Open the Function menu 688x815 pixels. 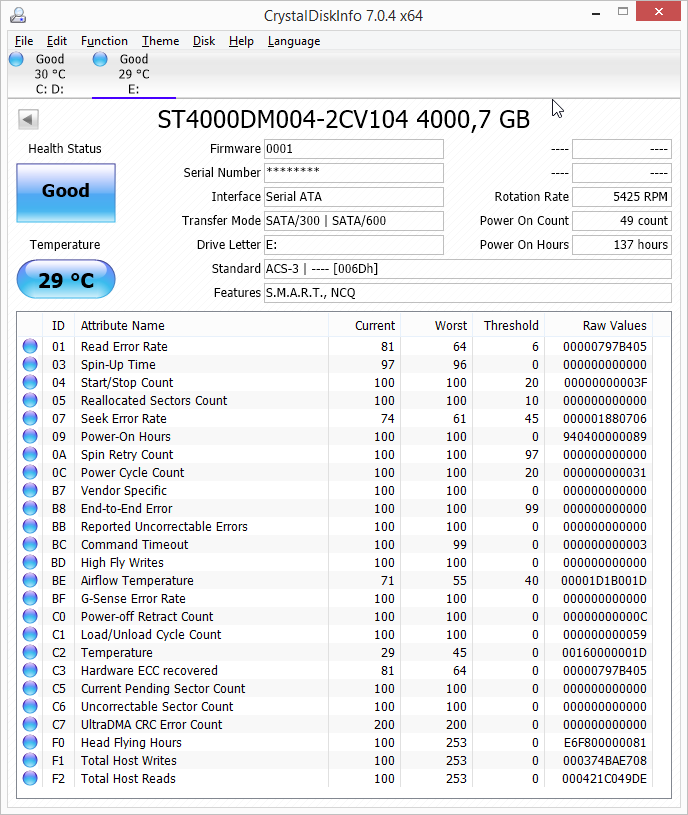(x=104, y=41)
